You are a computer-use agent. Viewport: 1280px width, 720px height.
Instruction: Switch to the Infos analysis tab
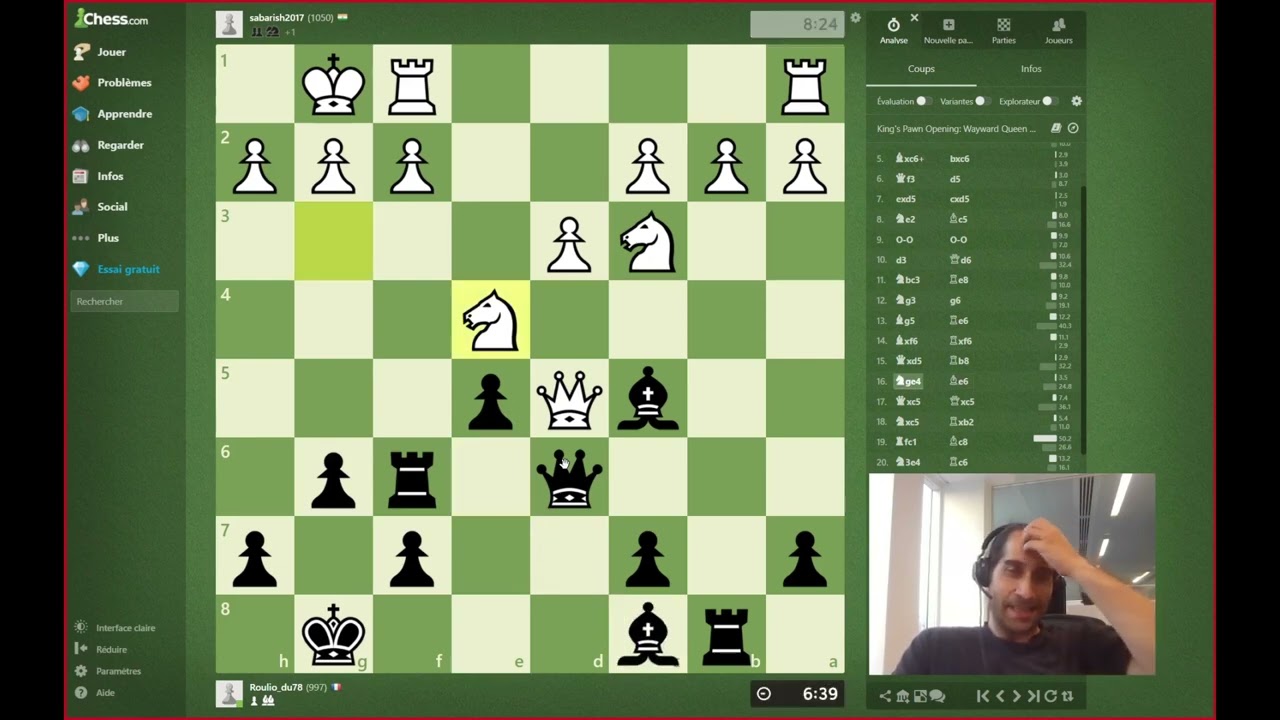coord(1031,69)
